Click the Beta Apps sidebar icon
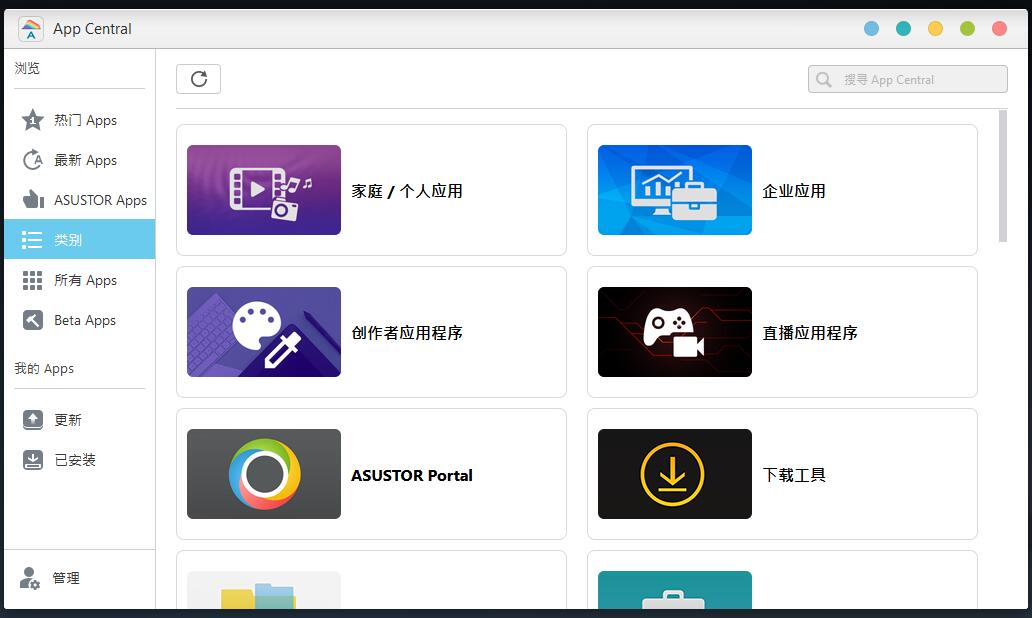 pyautogui.click(x=32, y=320)
